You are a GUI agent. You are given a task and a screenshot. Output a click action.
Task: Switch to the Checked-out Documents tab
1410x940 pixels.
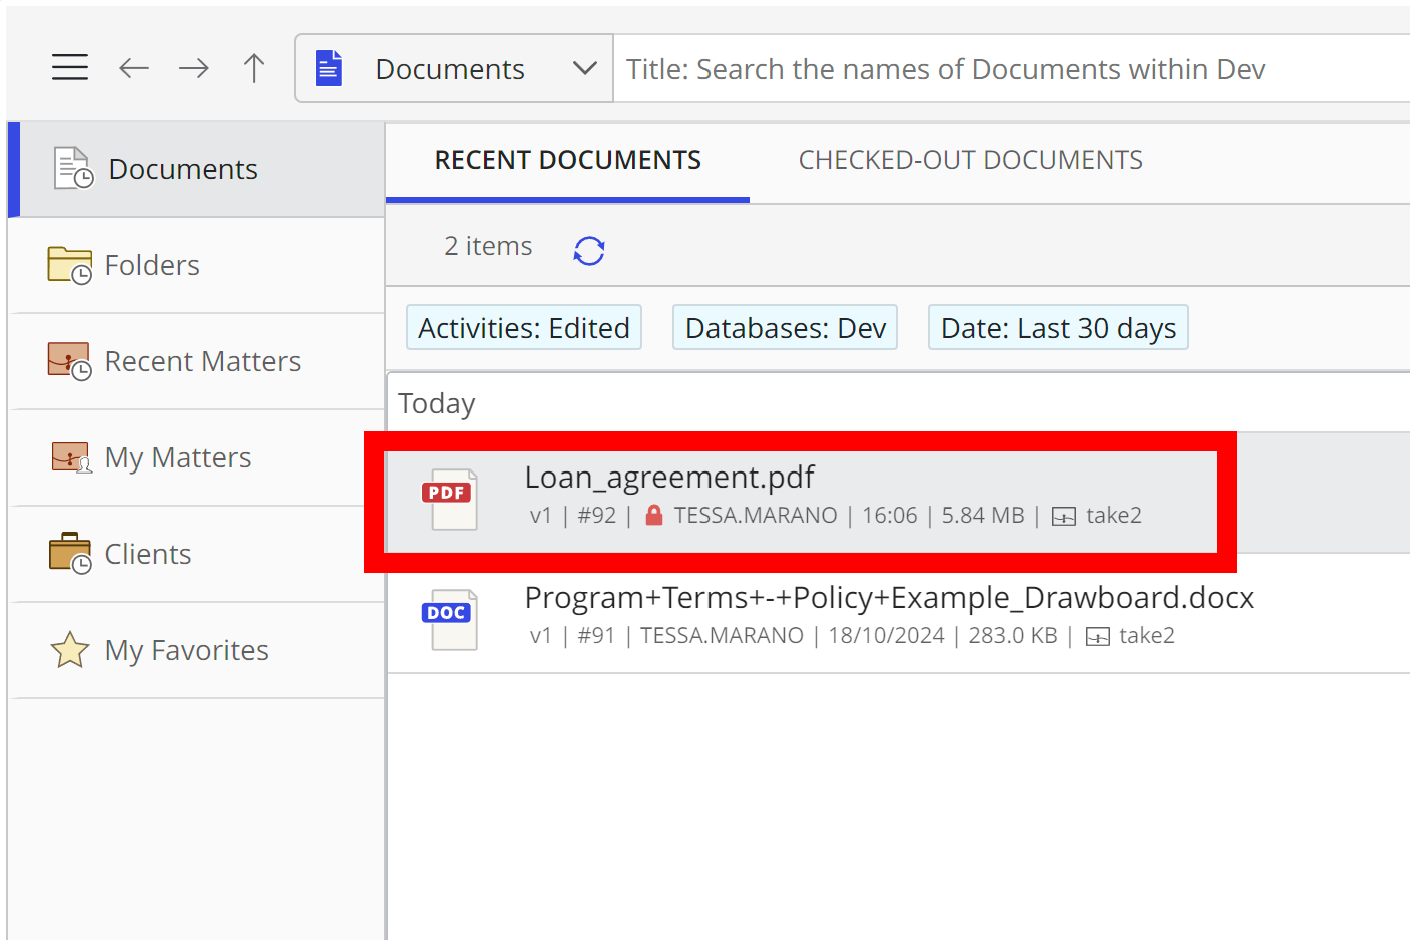click(x=970, y=159)
